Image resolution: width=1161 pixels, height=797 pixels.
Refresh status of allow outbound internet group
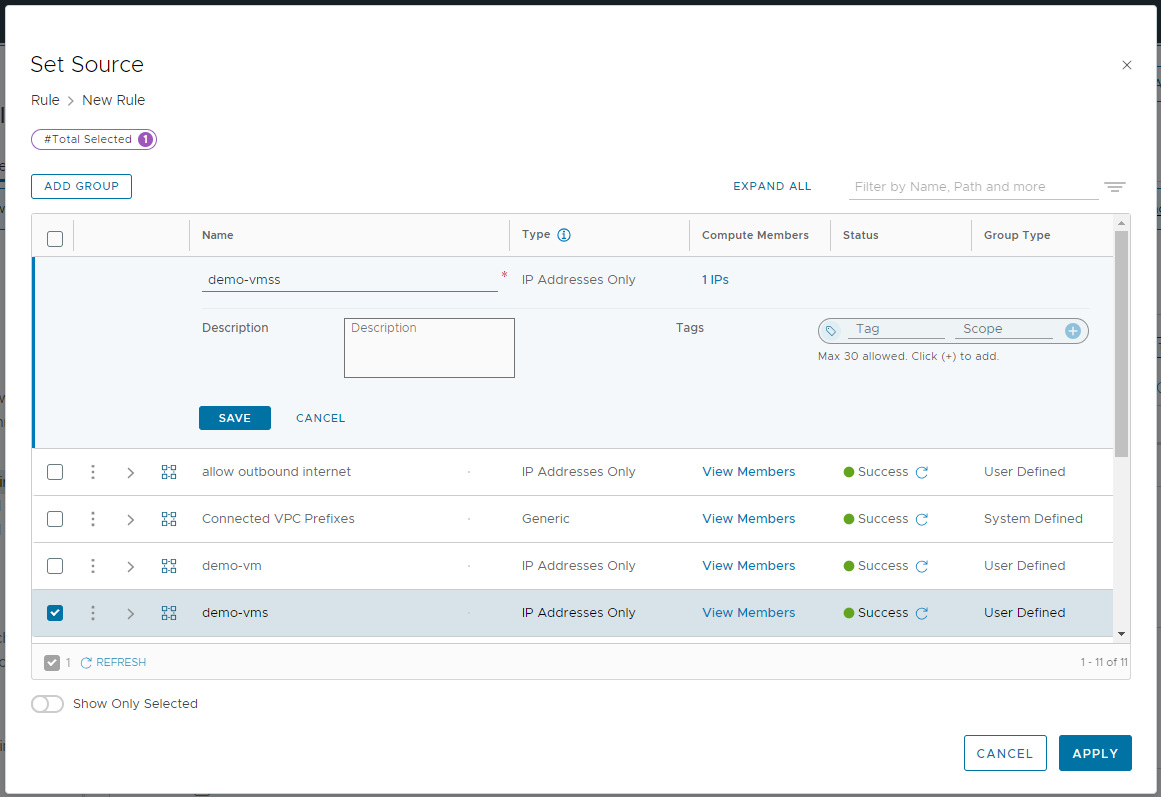[922, 473]
